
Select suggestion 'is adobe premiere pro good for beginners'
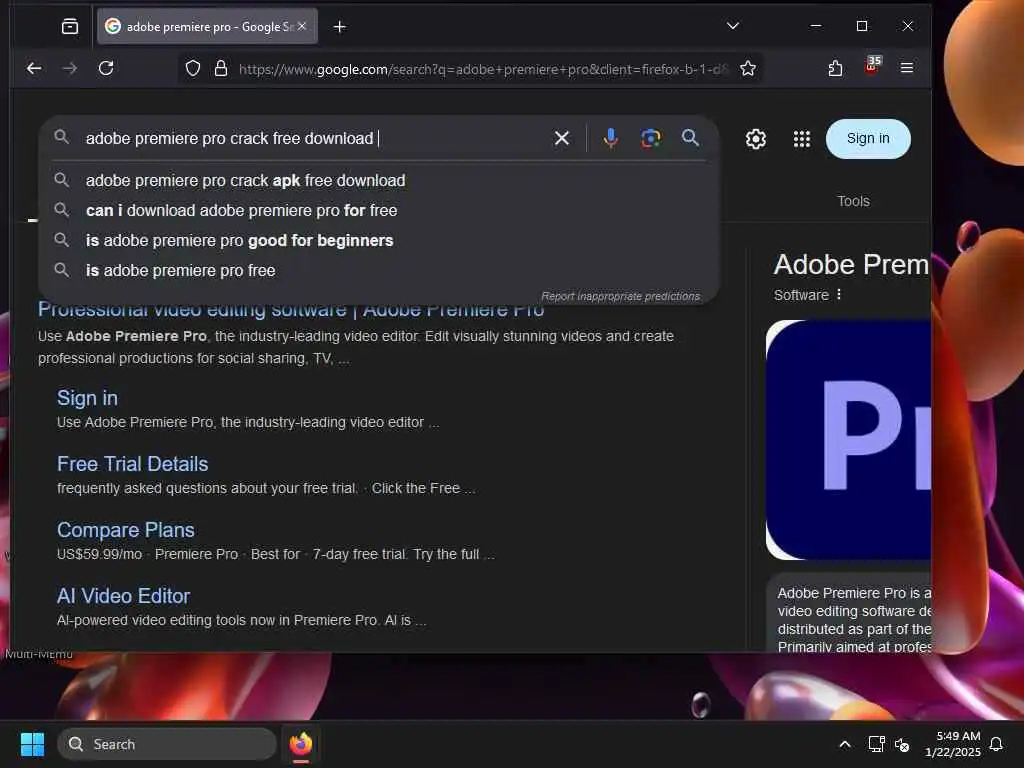pyautogui.click(x=379, y=240)
